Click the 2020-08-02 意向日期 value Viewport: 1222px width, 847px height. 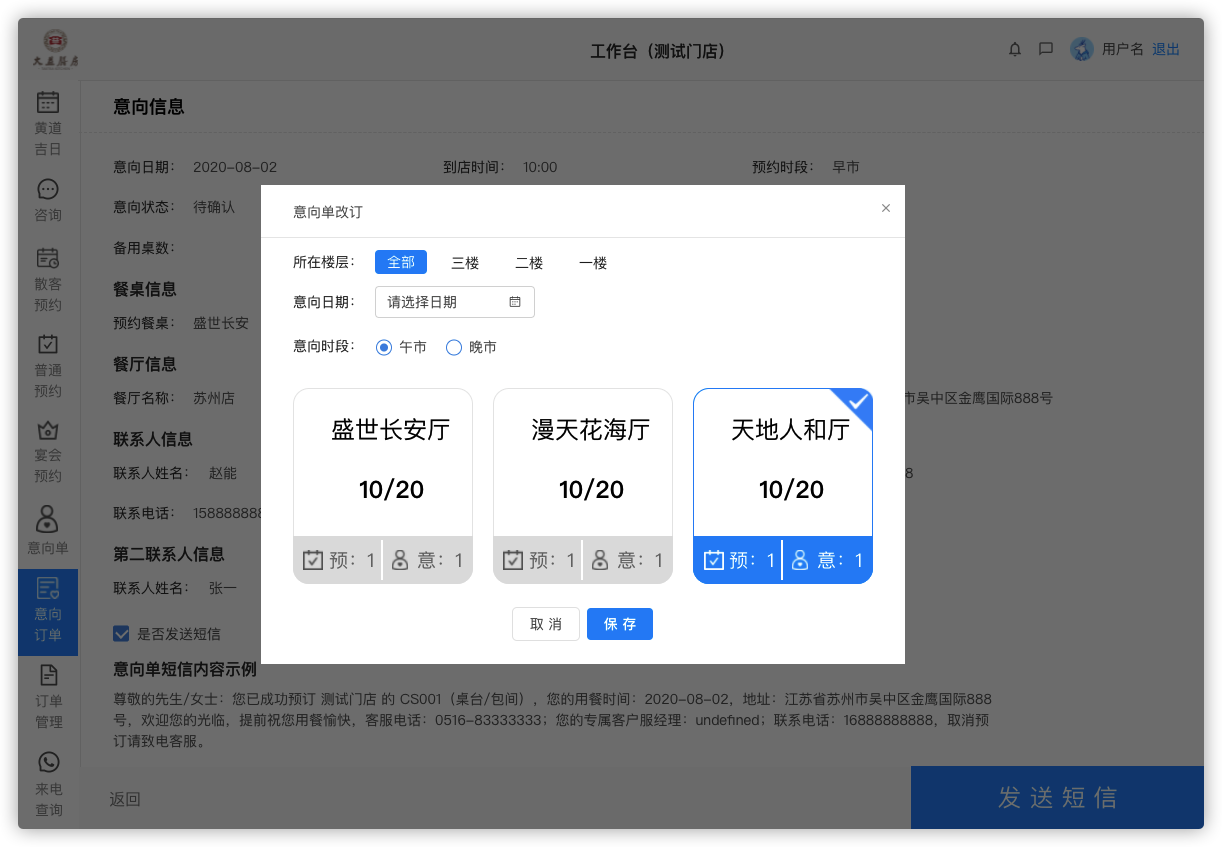coord(235,167)
